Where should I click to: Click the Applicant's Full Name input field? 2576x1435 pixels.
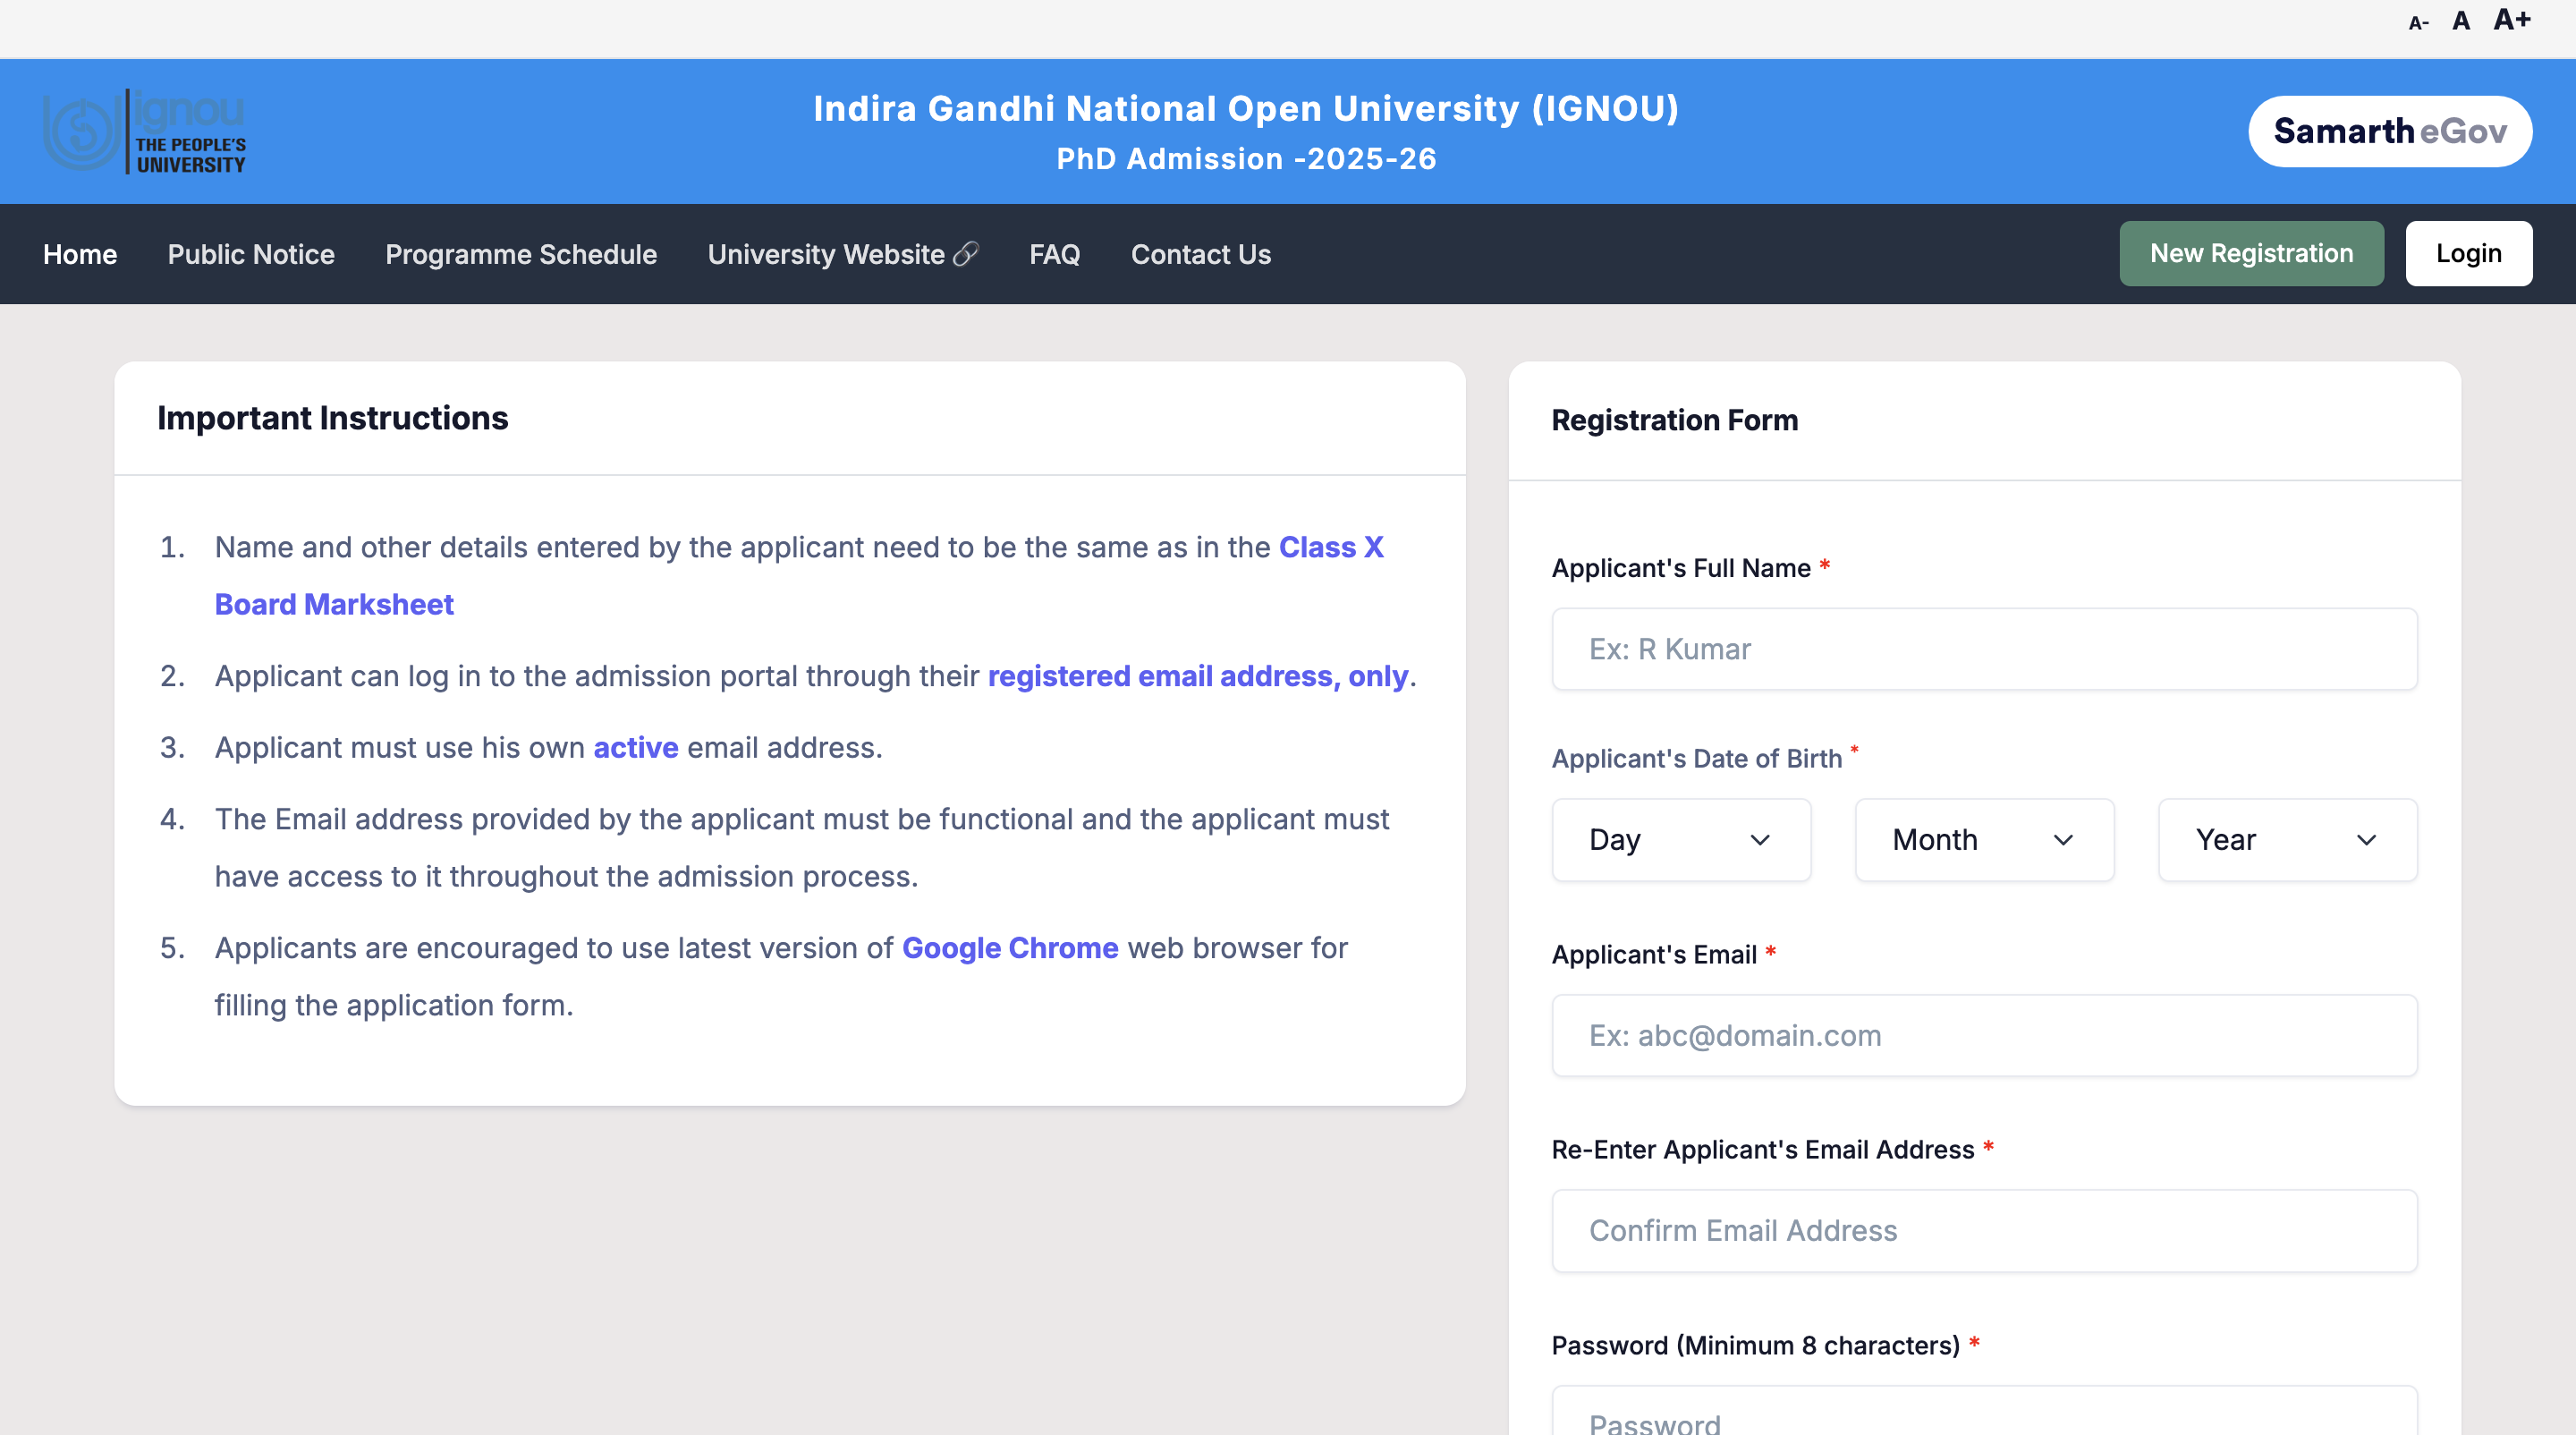pyautogui.click(x=1983, y=649)
